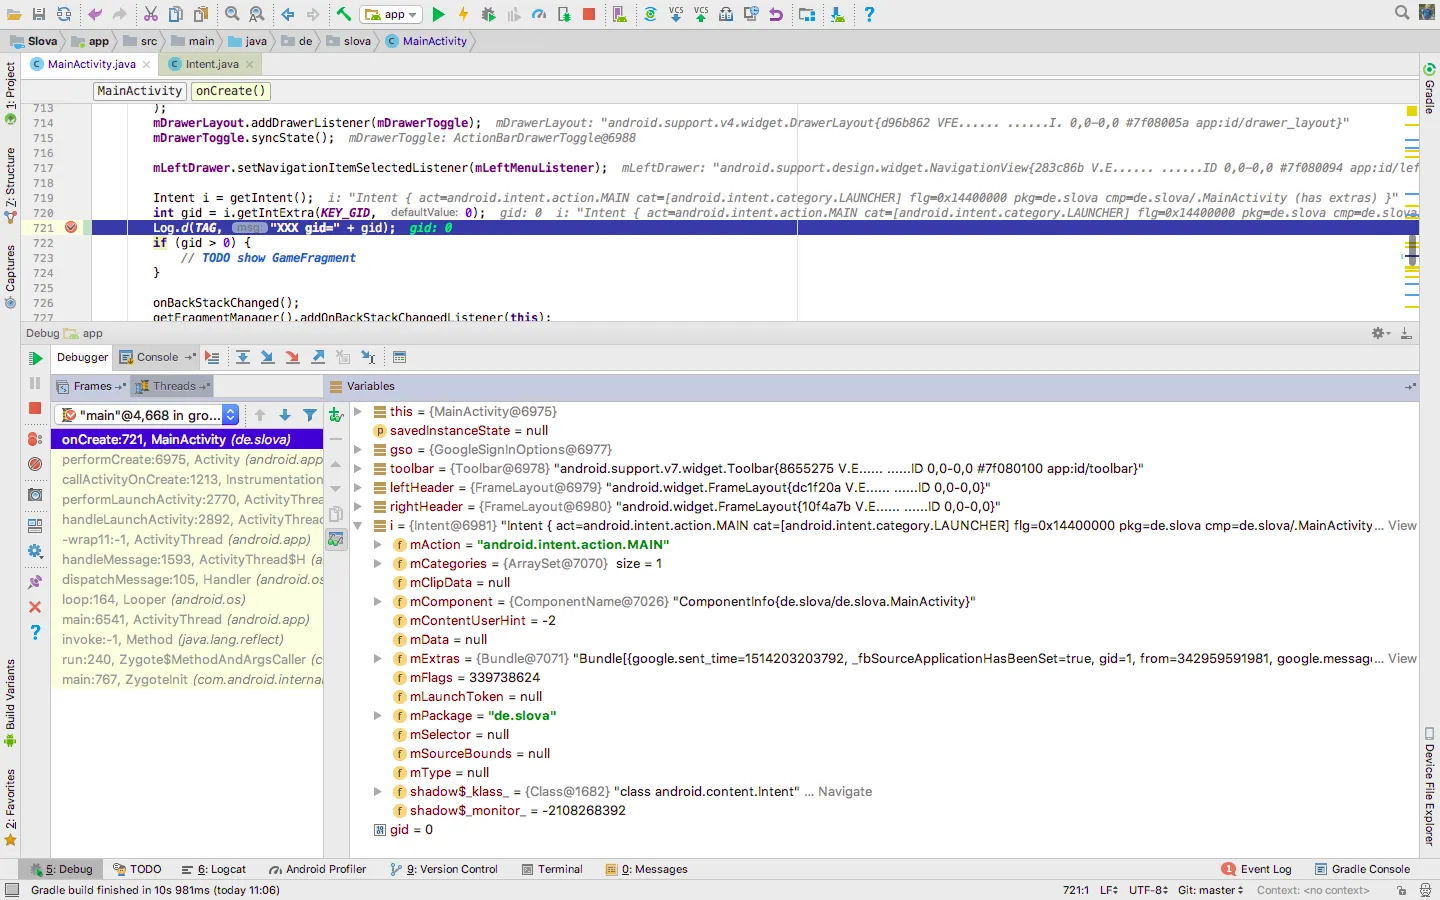The width and height of the screenshot is (1440, 900).
Task: Collapse the expanded Intent i variable
Action: [x=358, y=526]
